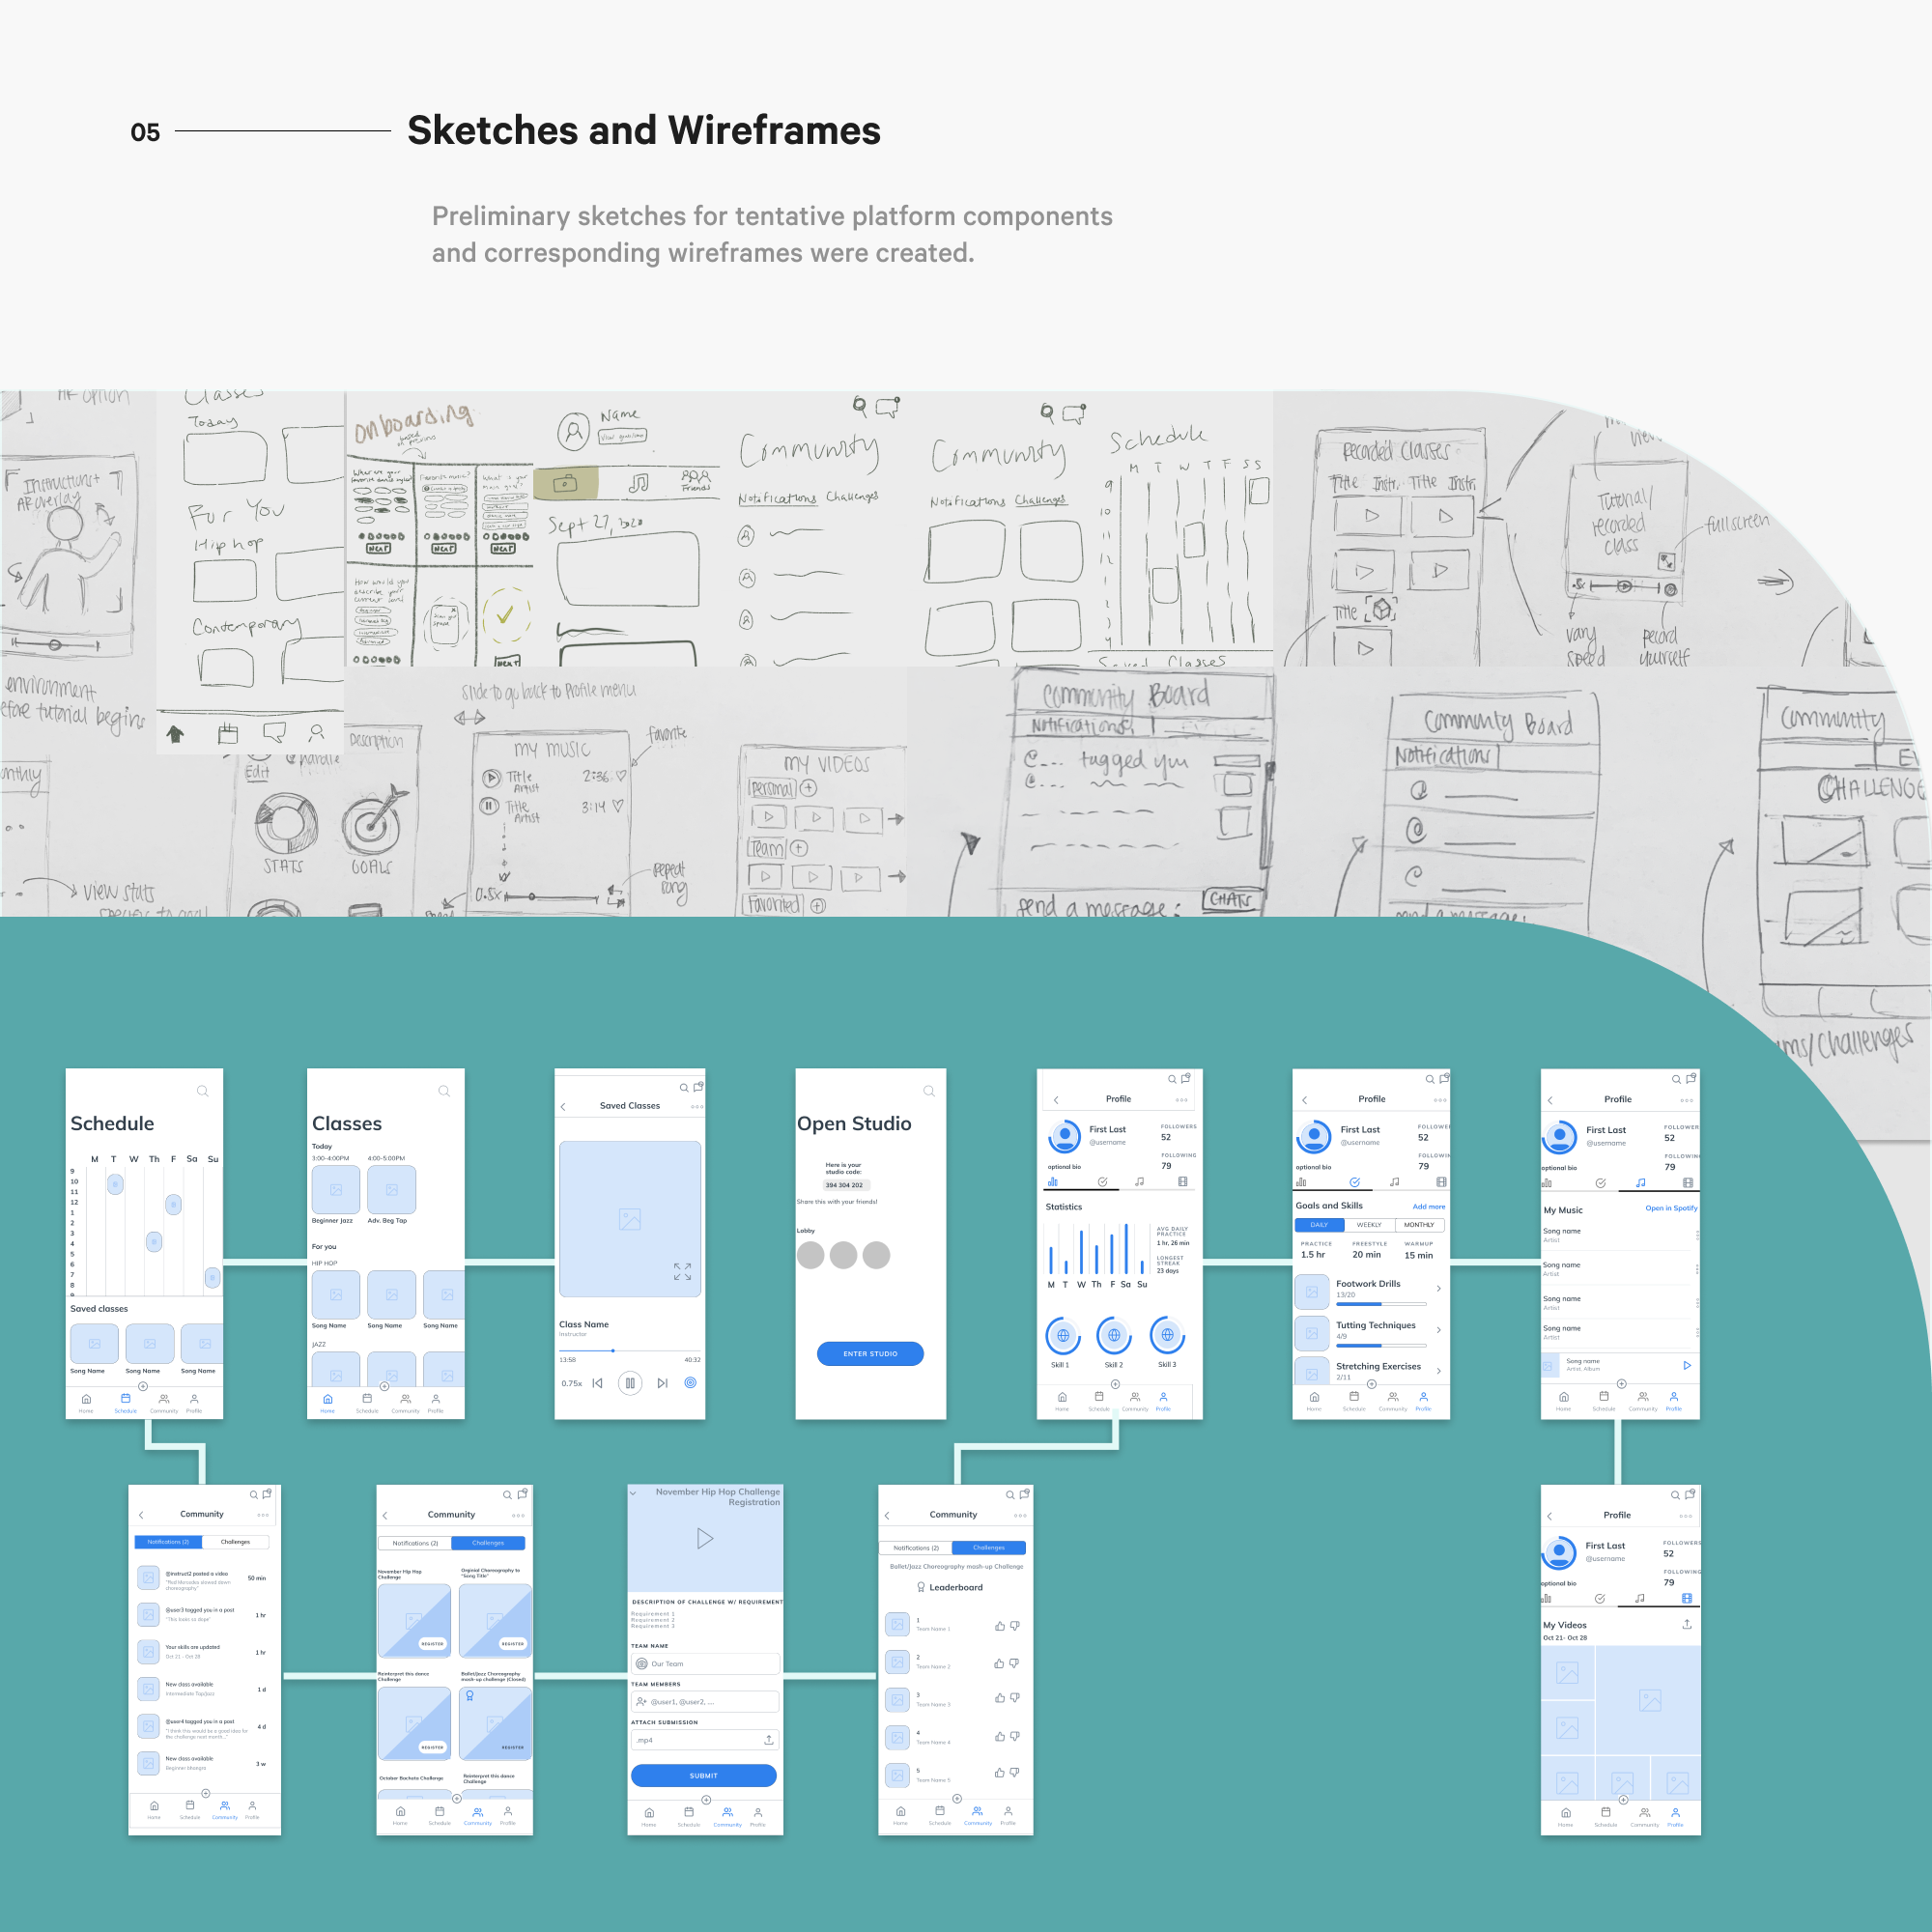Expand the Footwork Drills row chevron
The image size is (1932, 1932).
(1438, 1288)
